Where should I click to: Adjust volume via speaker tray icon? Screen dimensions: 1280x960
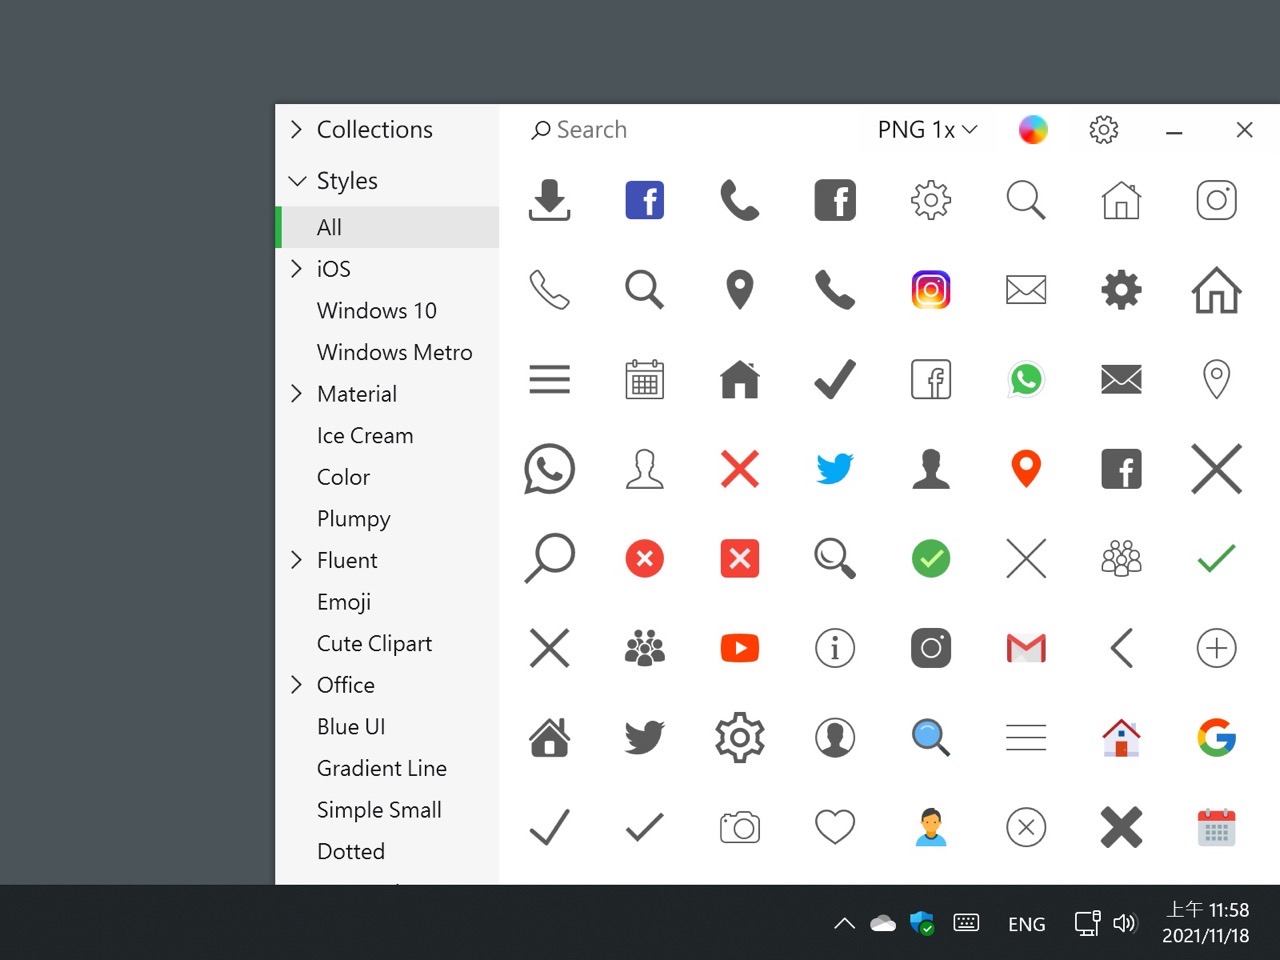pyautogui.click(x=1125, y=923)
